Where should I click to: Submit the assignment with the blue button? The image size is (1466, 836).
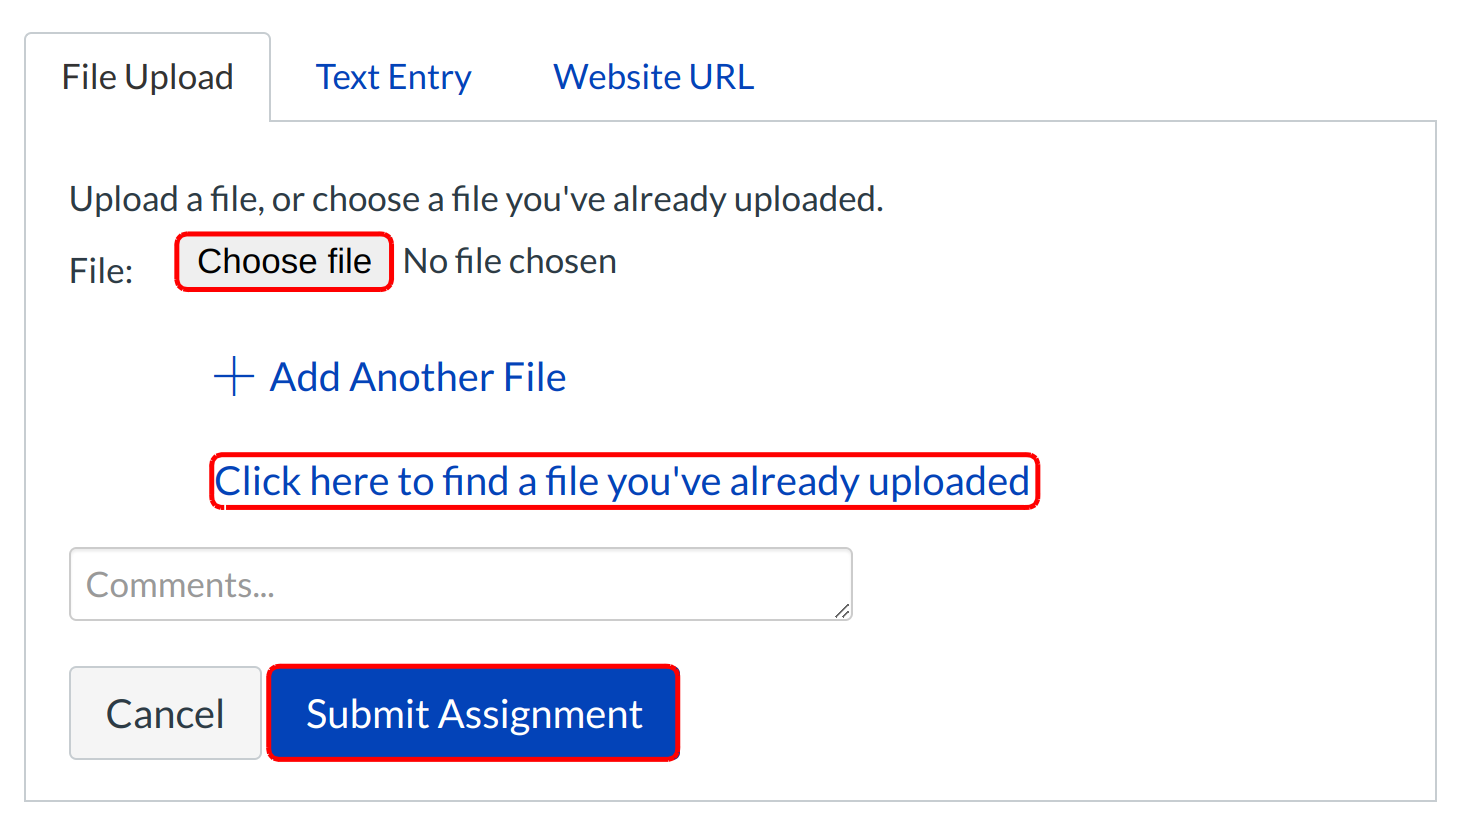(x=474, y=714)
